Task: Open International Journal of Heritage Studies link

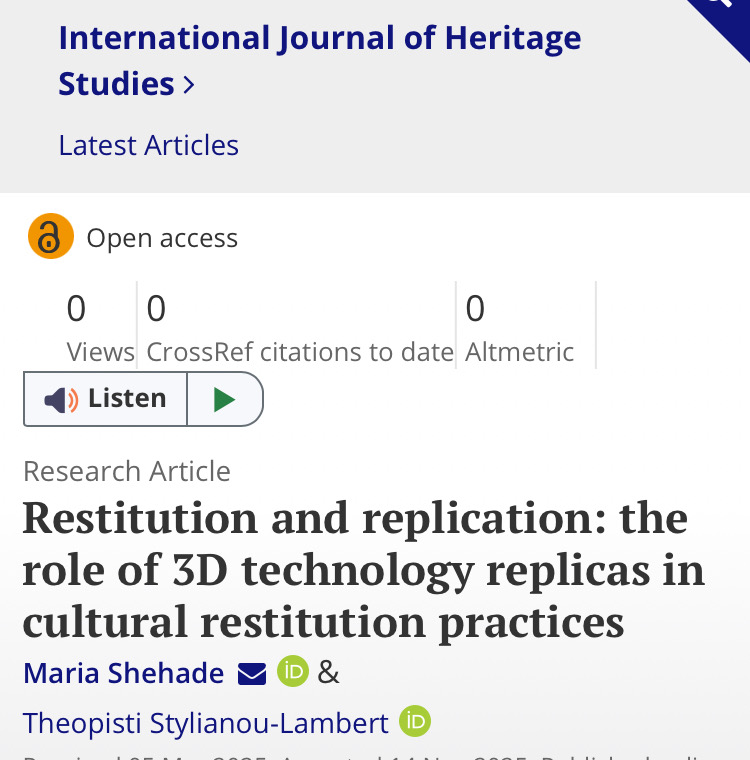Action: click(319, 61)
